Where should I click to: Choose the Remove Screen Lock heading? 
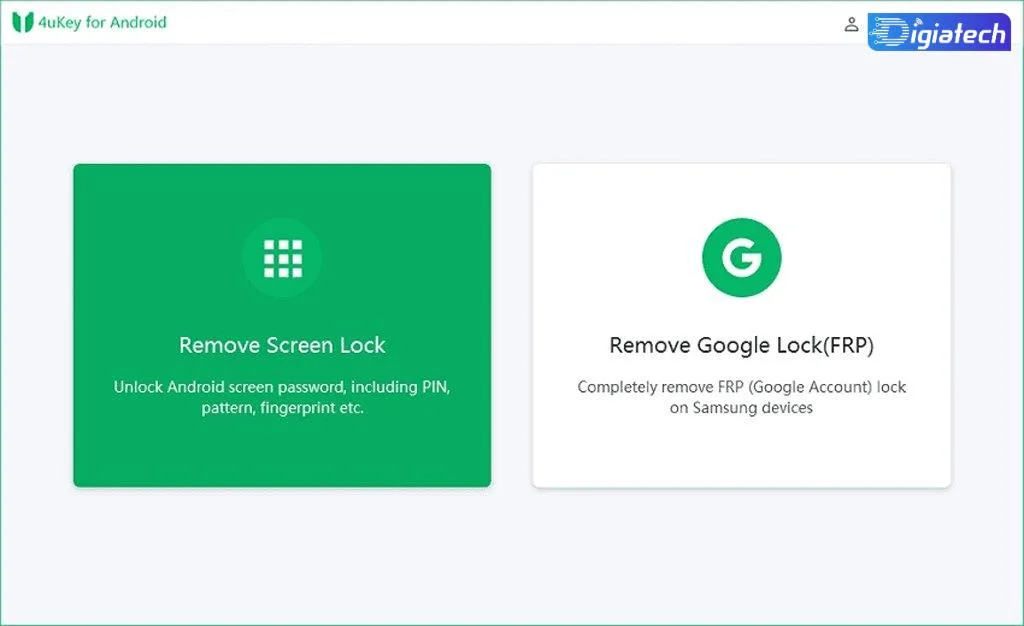coord(282,345)
